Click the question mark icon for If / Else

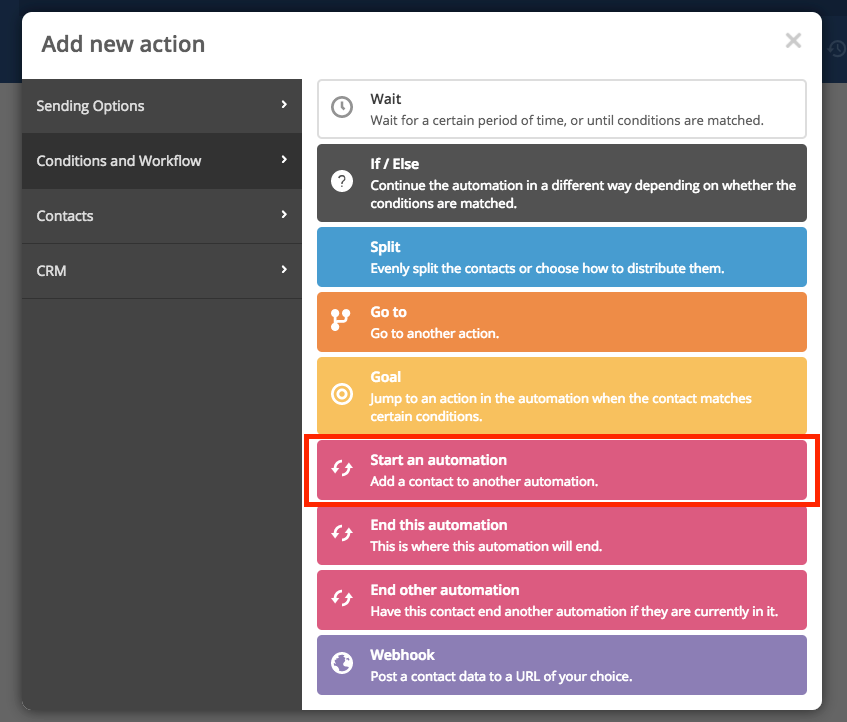[342, 182]
